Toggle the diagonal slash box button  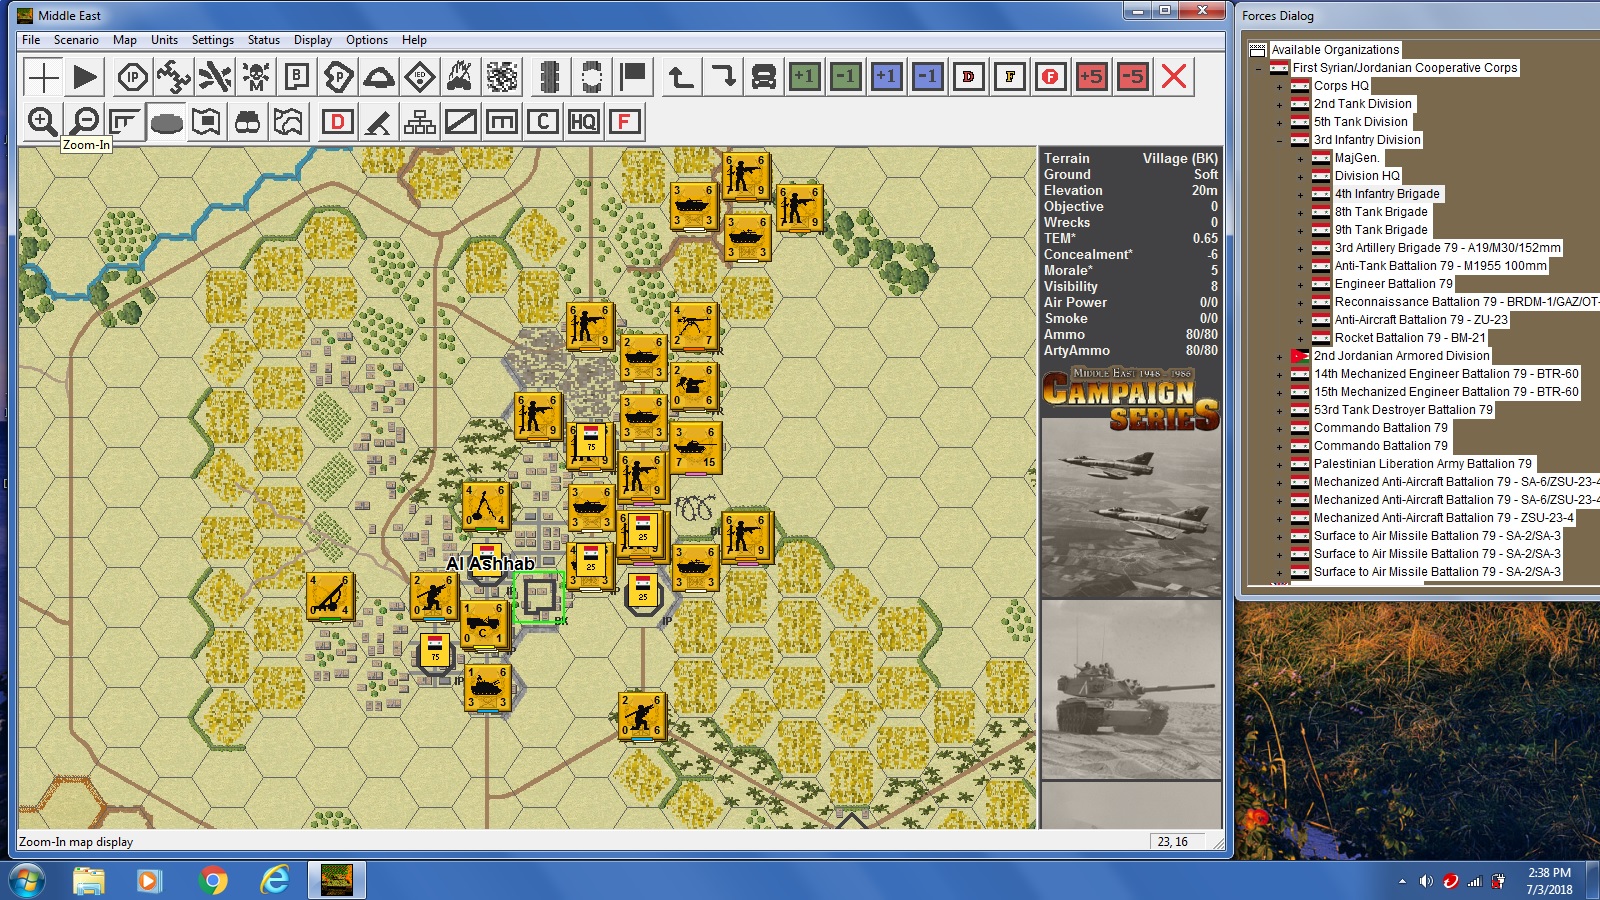tap(461, 122)
